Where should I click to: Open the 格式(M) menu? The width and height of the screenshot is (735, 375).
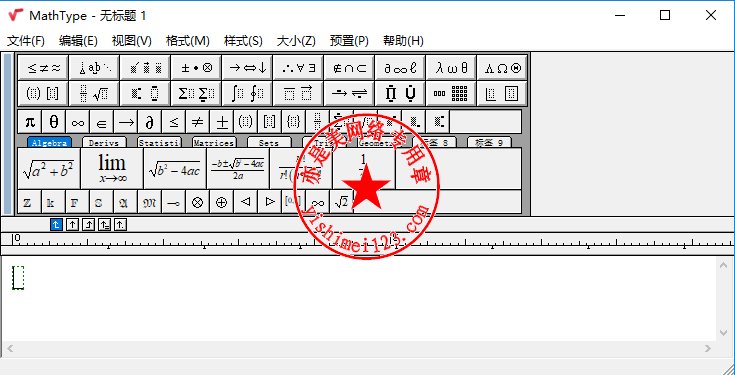[x=188, y=41]
